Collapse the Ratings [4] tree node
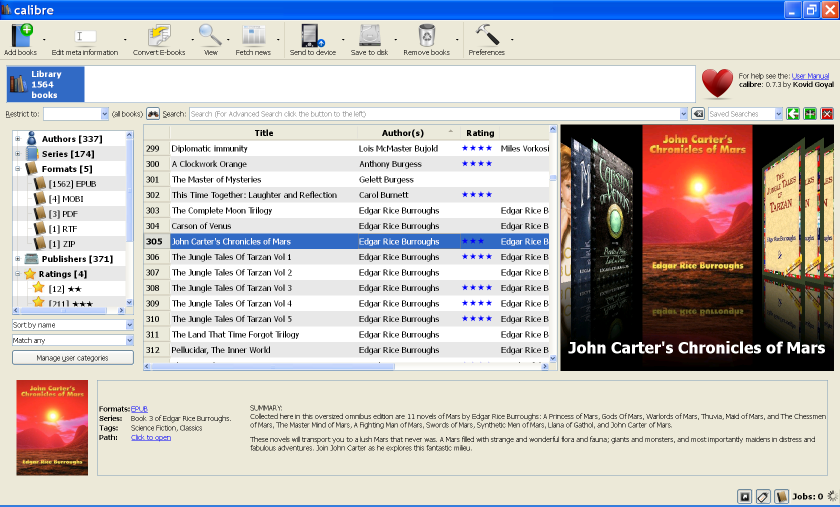The width and height of the screenshot is (840, 507). pyautogui.click(x=18, y=274)
